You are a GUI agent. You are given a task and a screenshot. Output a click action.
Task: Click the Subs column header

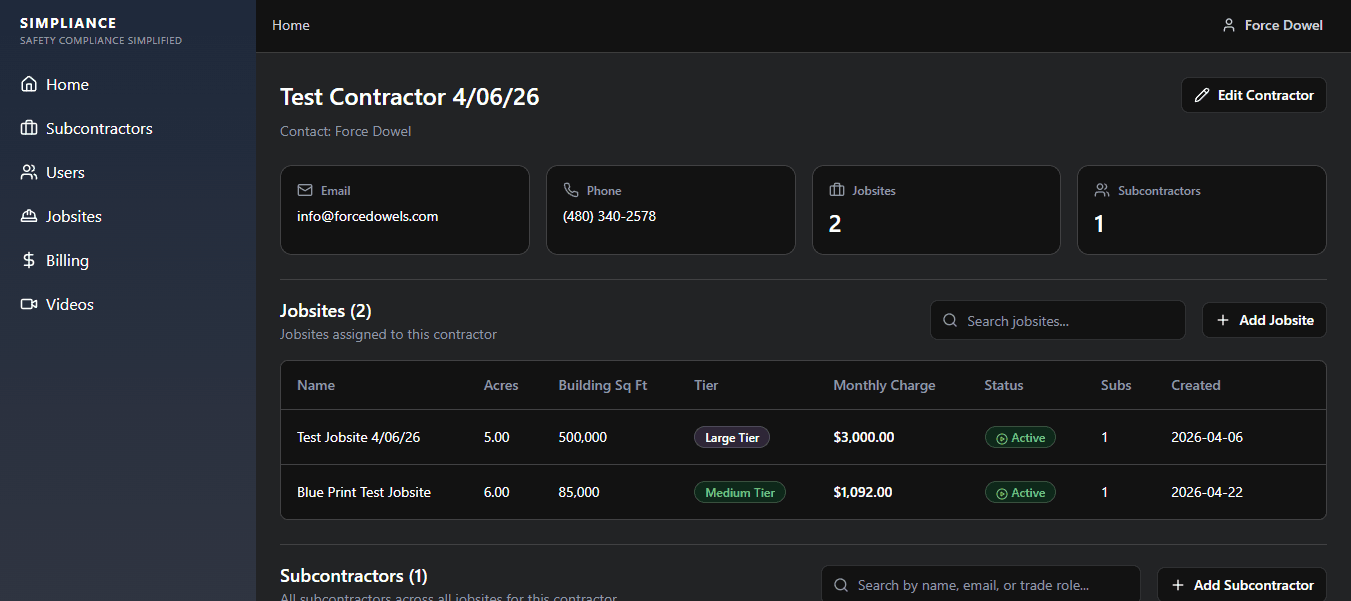click(1116, 385)
